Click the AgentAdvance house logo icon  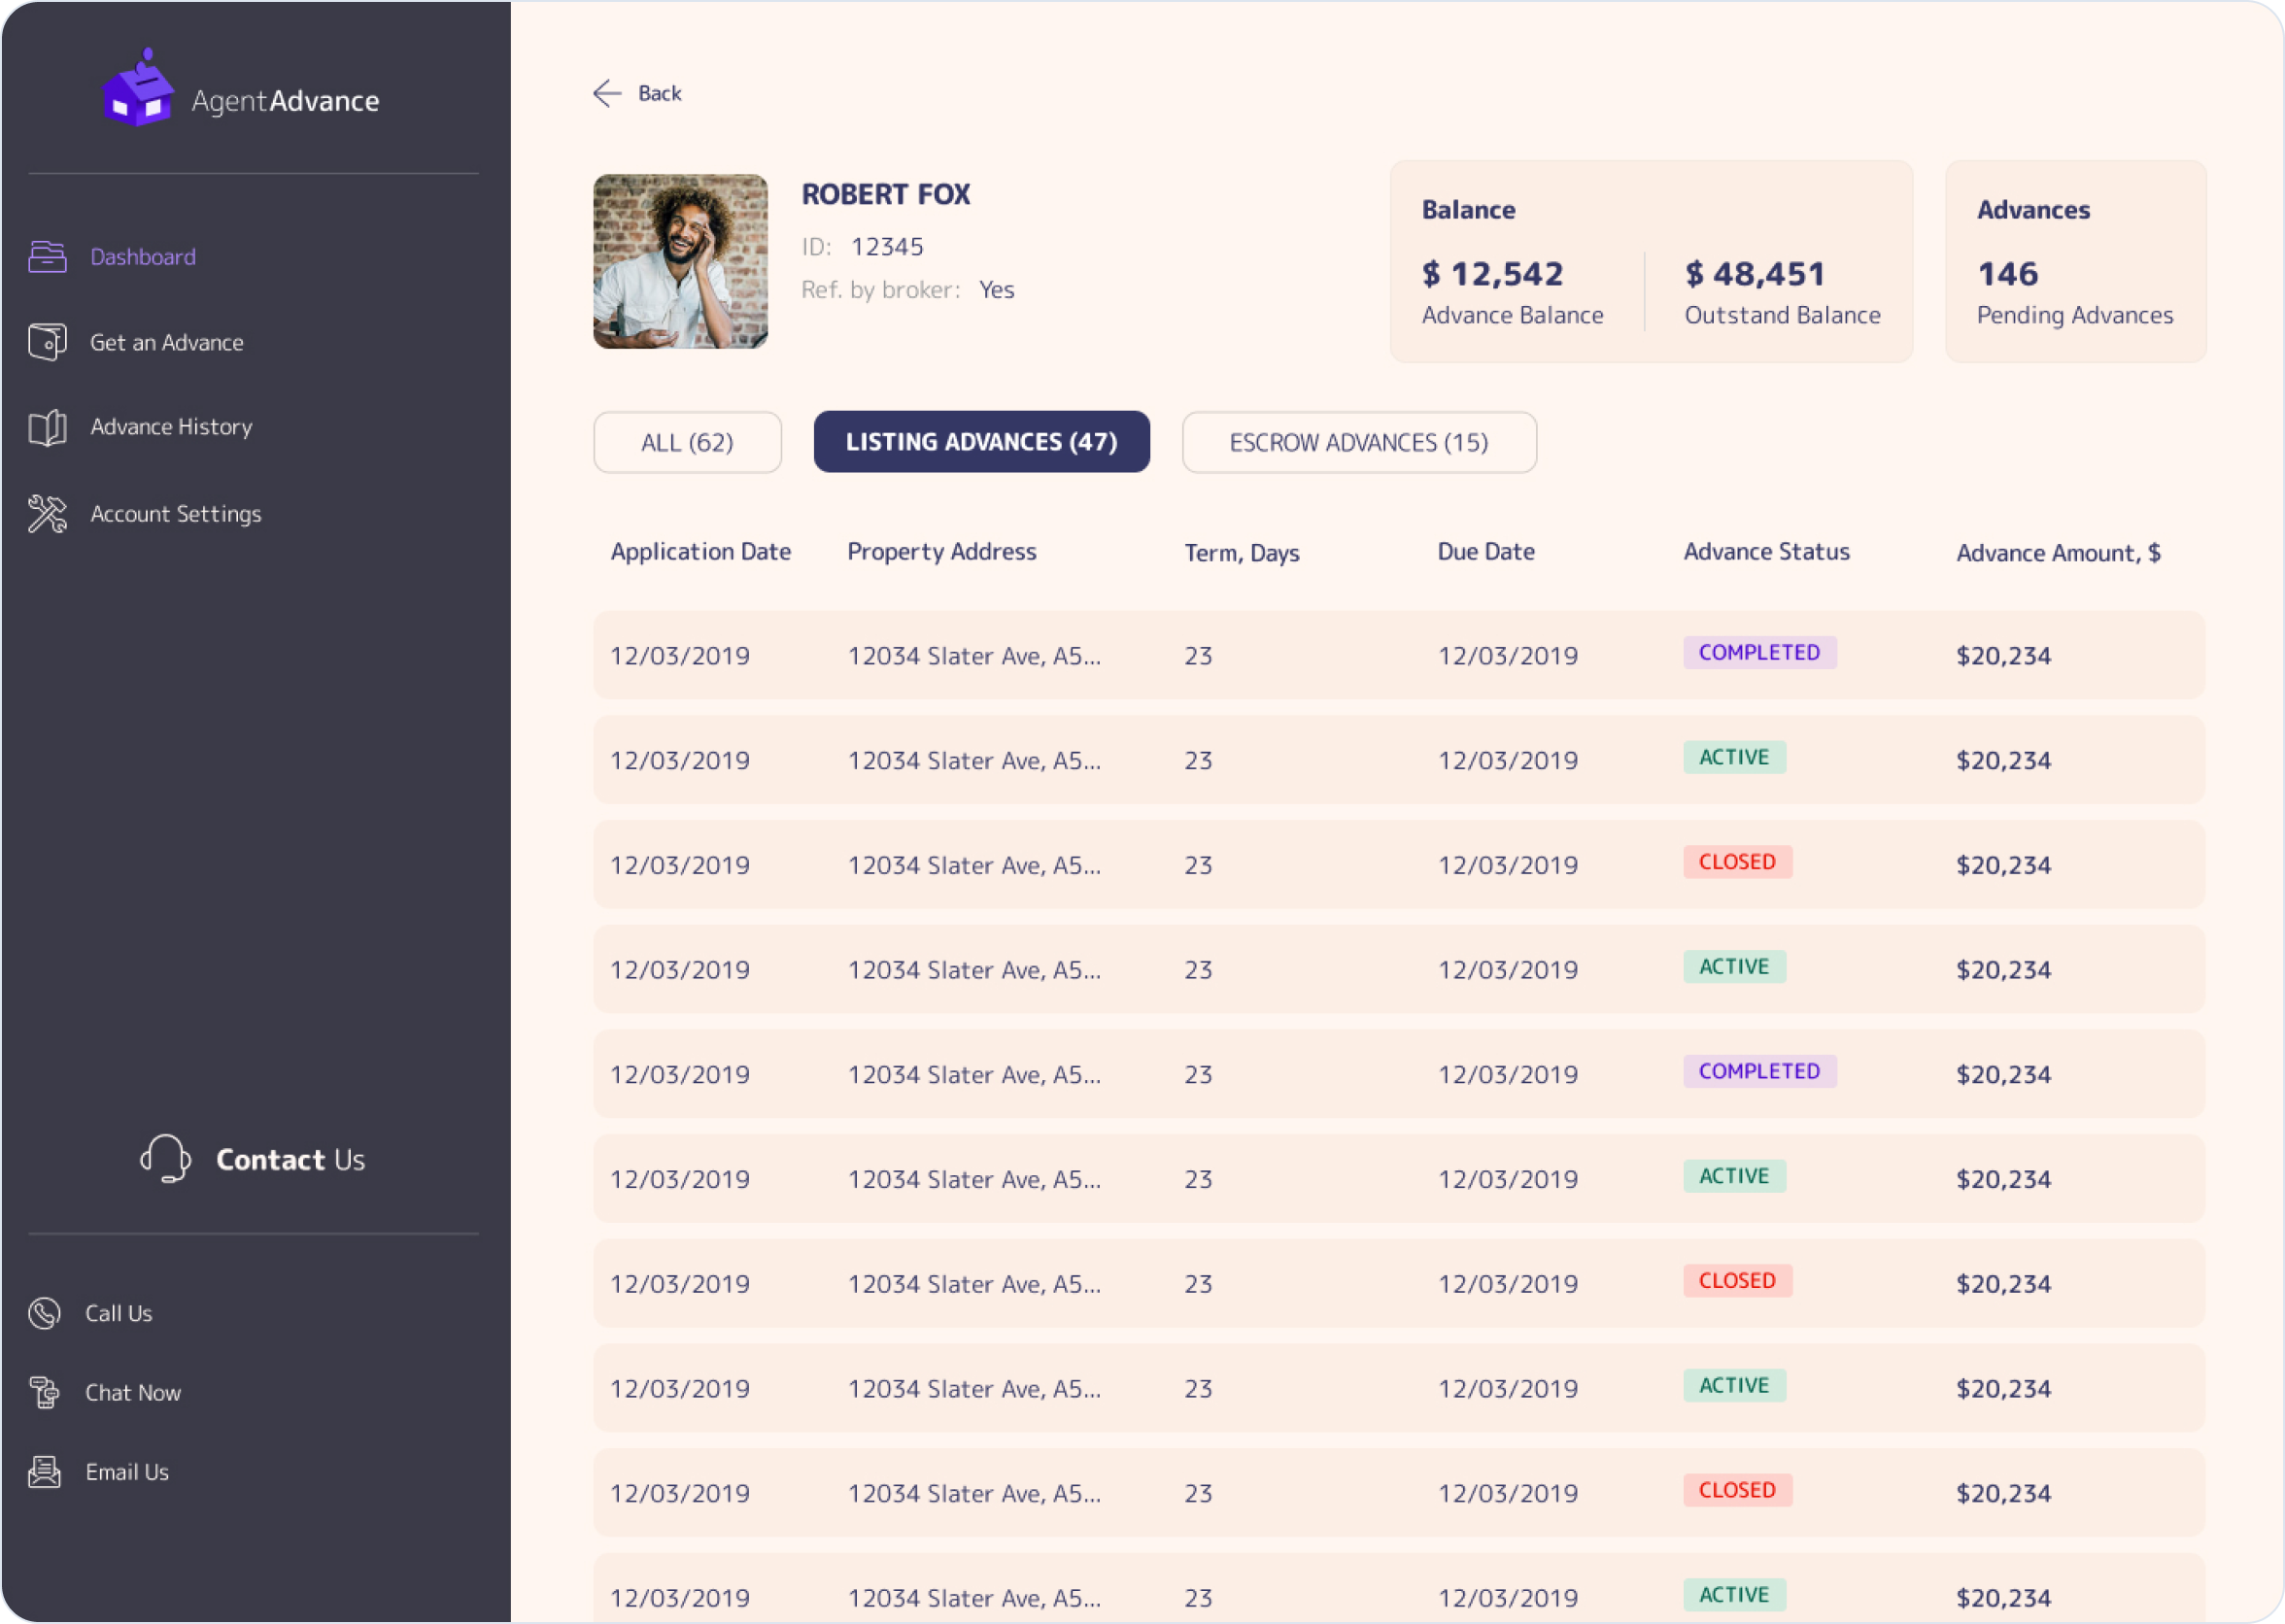[x=138, y=90]
